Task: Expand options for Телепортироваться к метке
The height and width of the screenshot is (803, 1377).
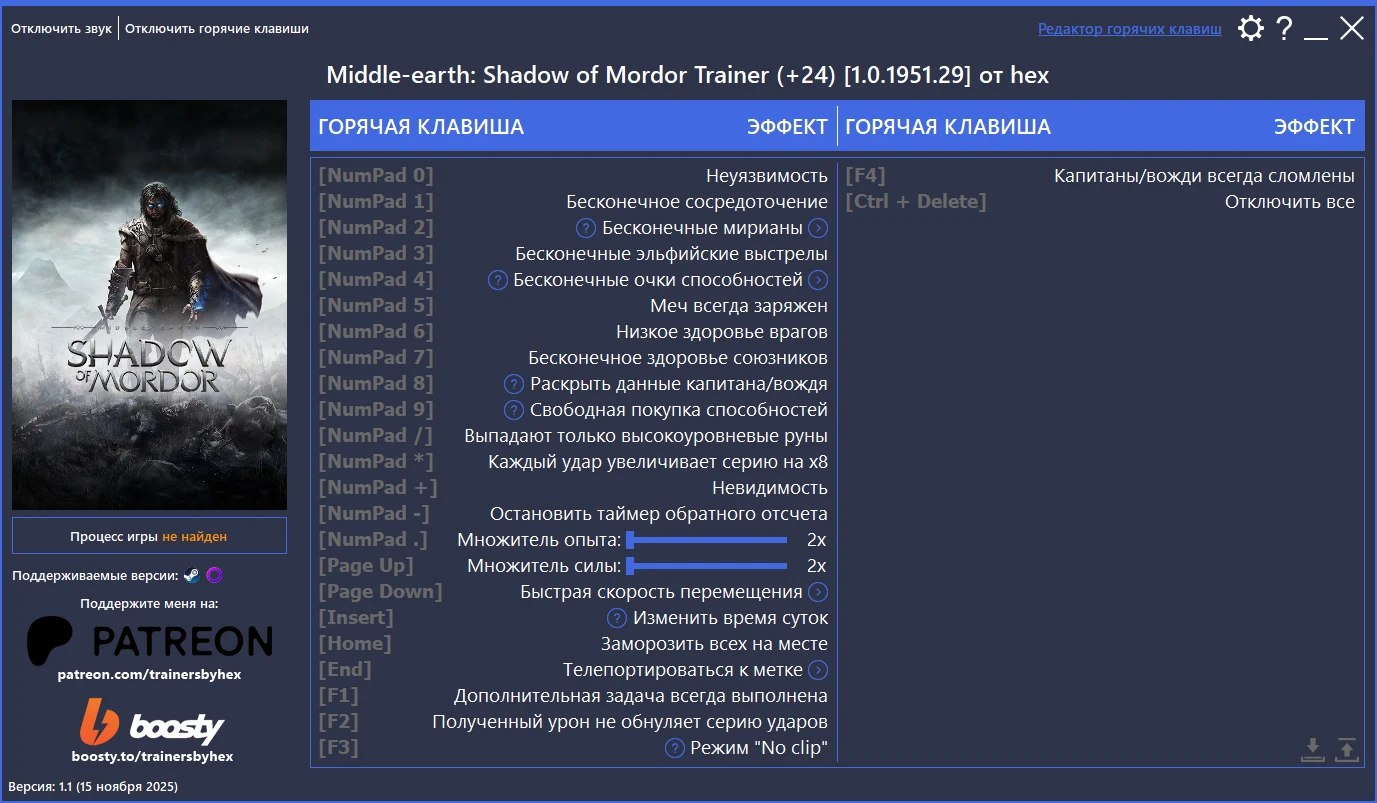Action: pyautogui.click(x=819, y=669)
